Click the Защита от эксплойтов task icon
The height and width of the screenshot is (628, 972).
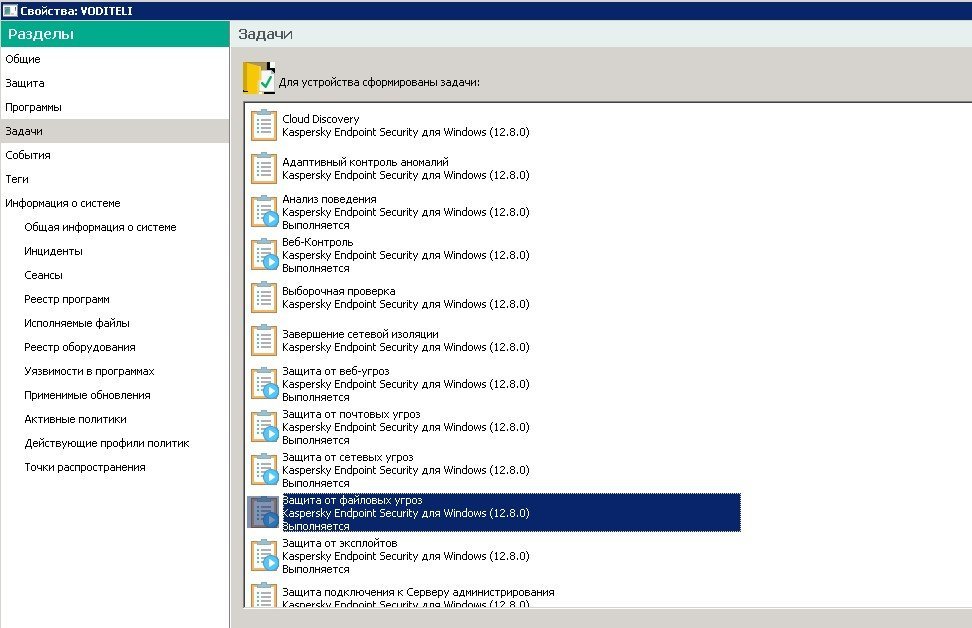tap(263, 555)
